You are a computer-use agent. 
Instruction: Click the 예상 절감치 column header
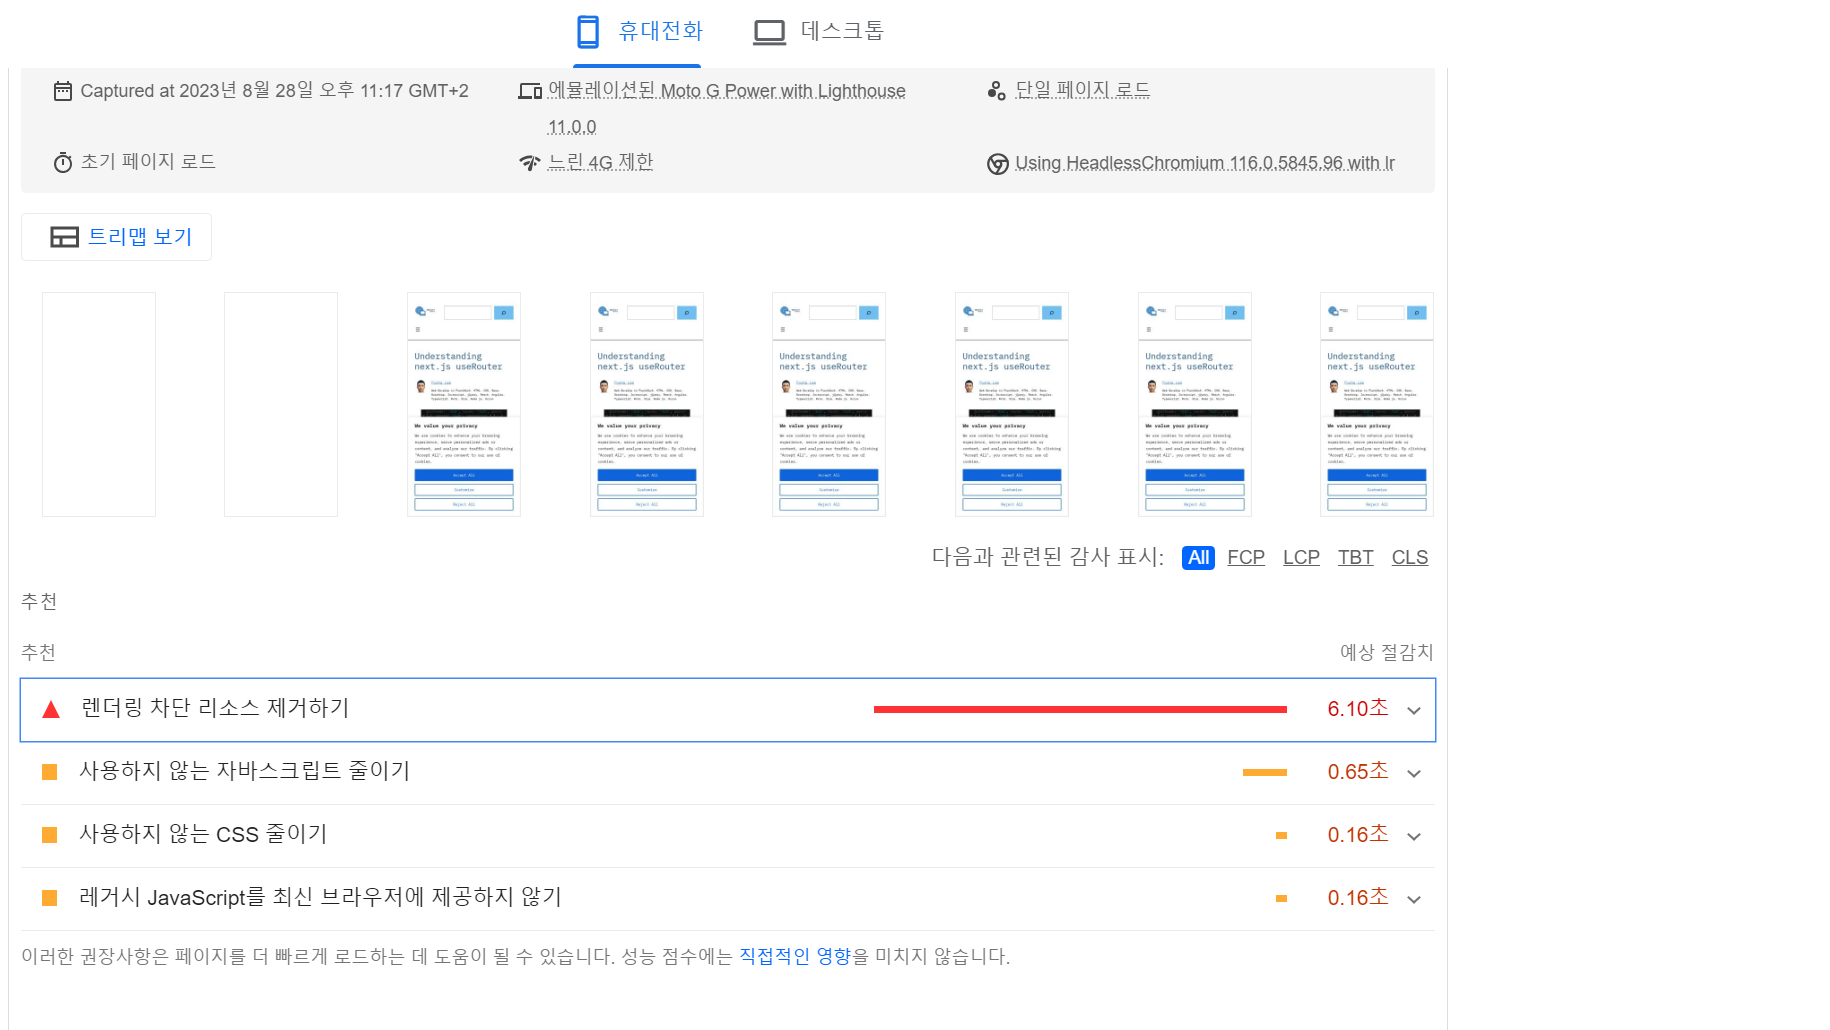[x=1387, y=652]
